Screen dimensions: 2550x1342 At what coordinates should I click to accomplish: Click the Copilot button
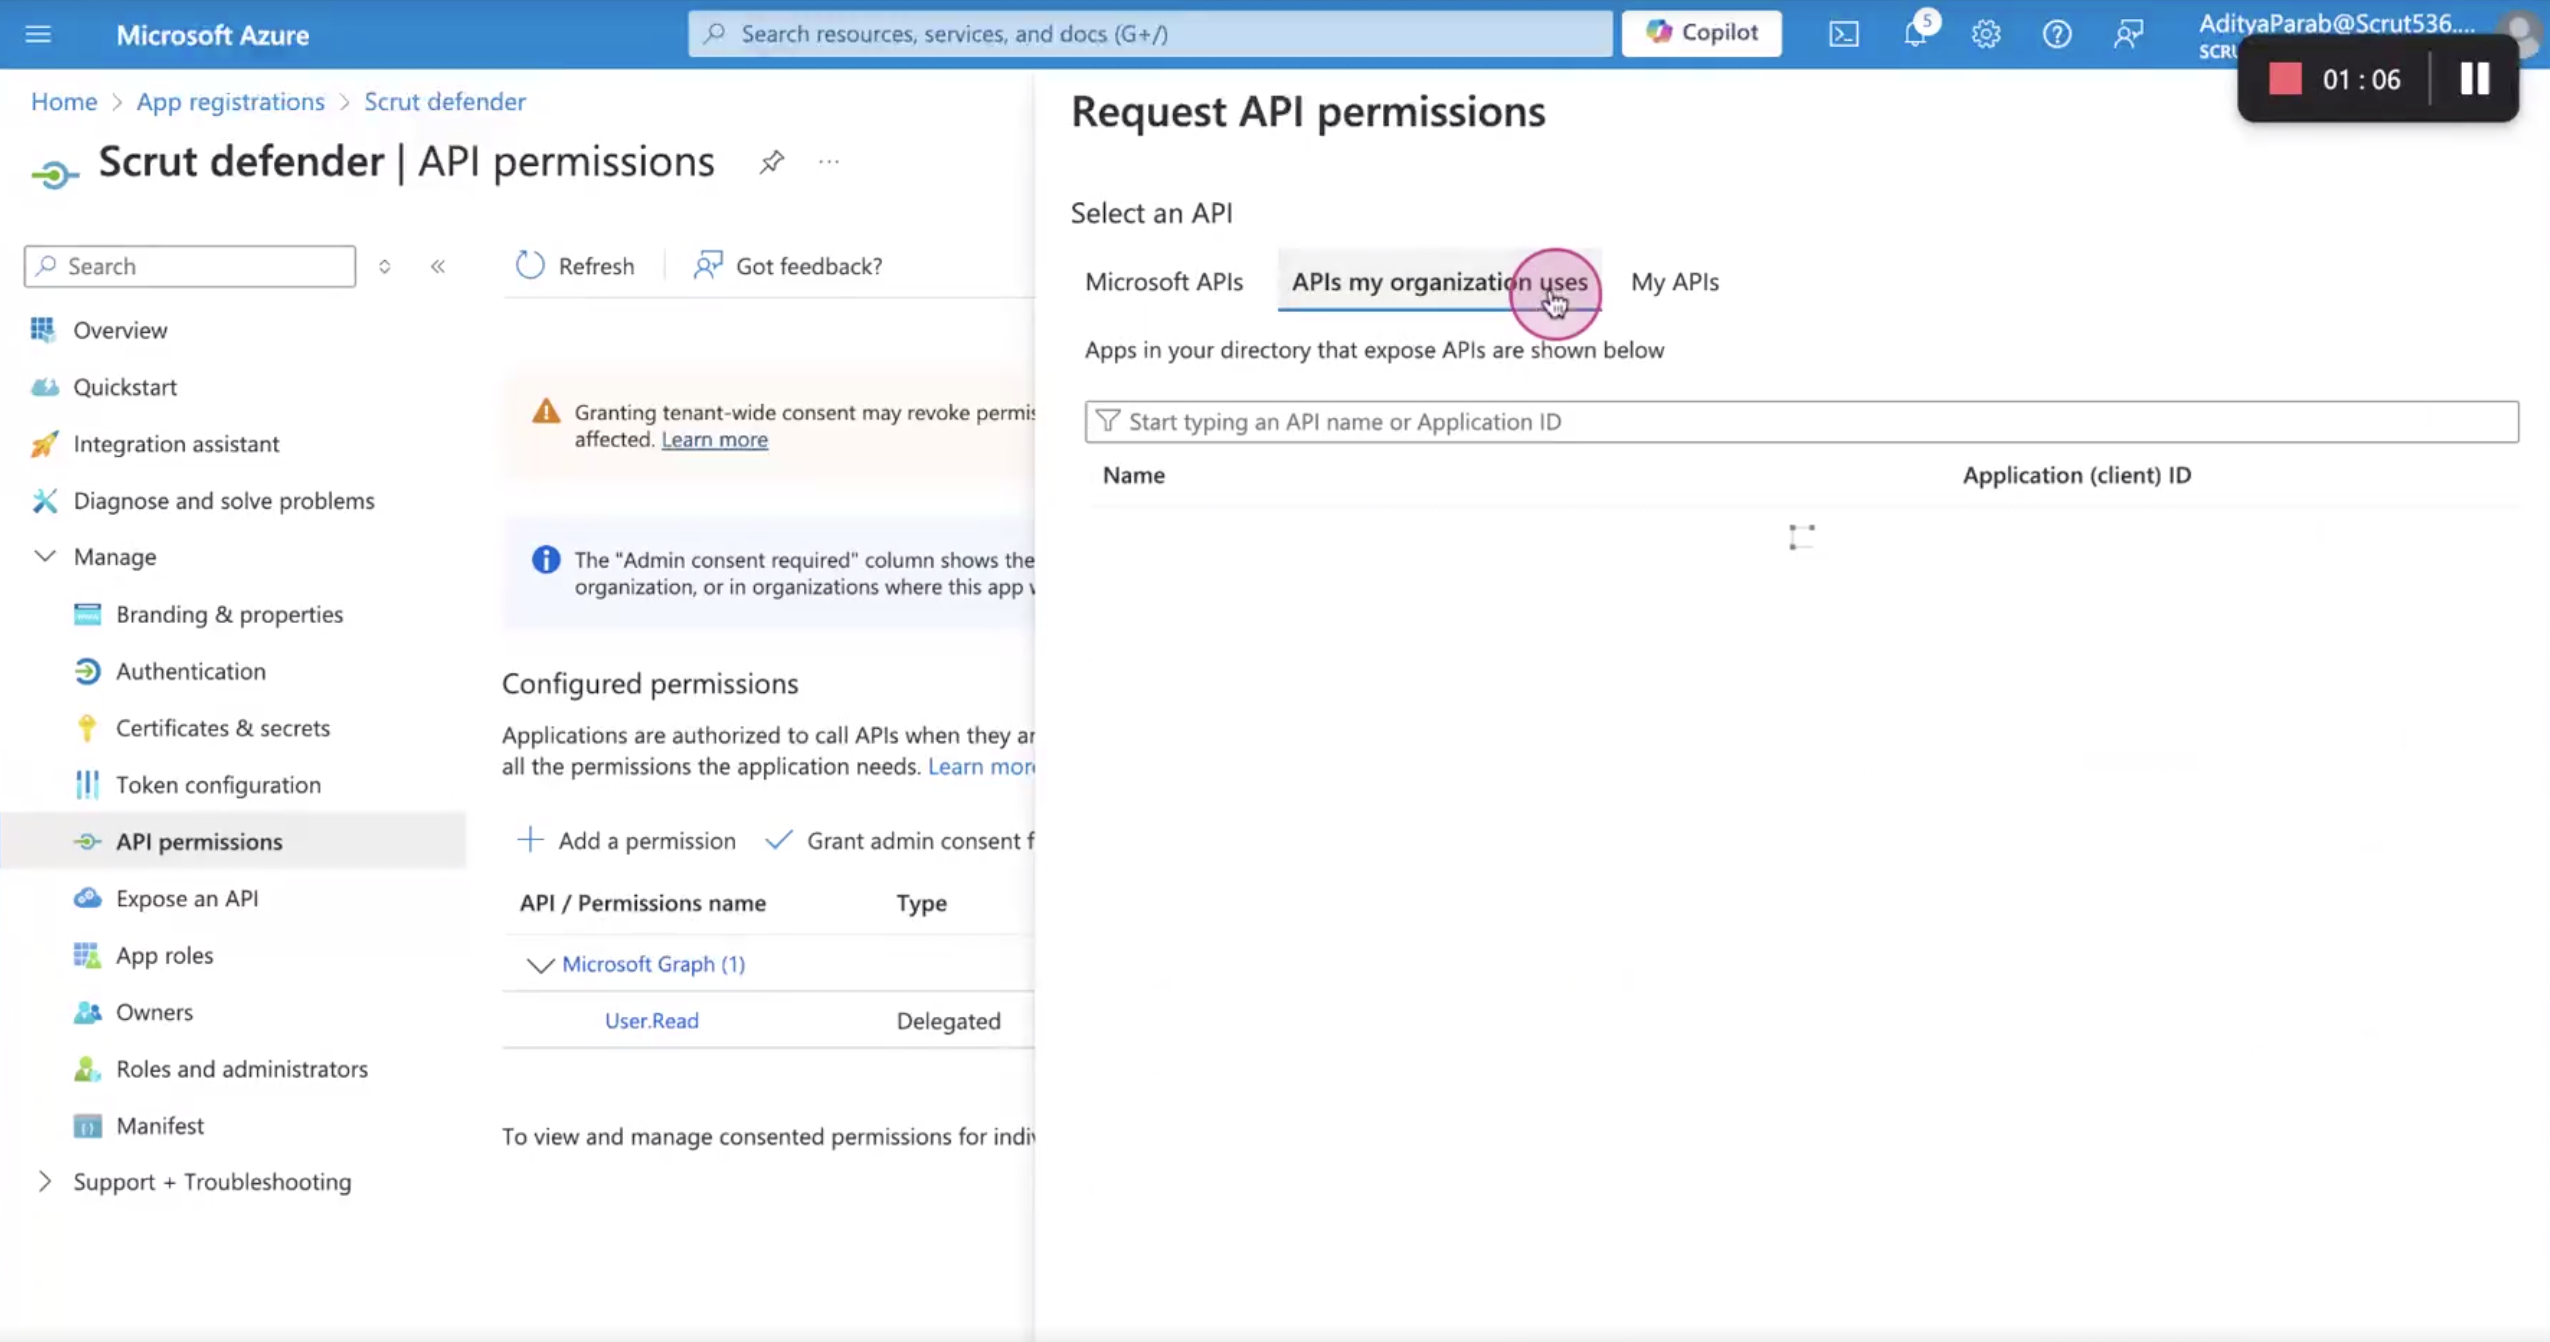[1701, 33]
